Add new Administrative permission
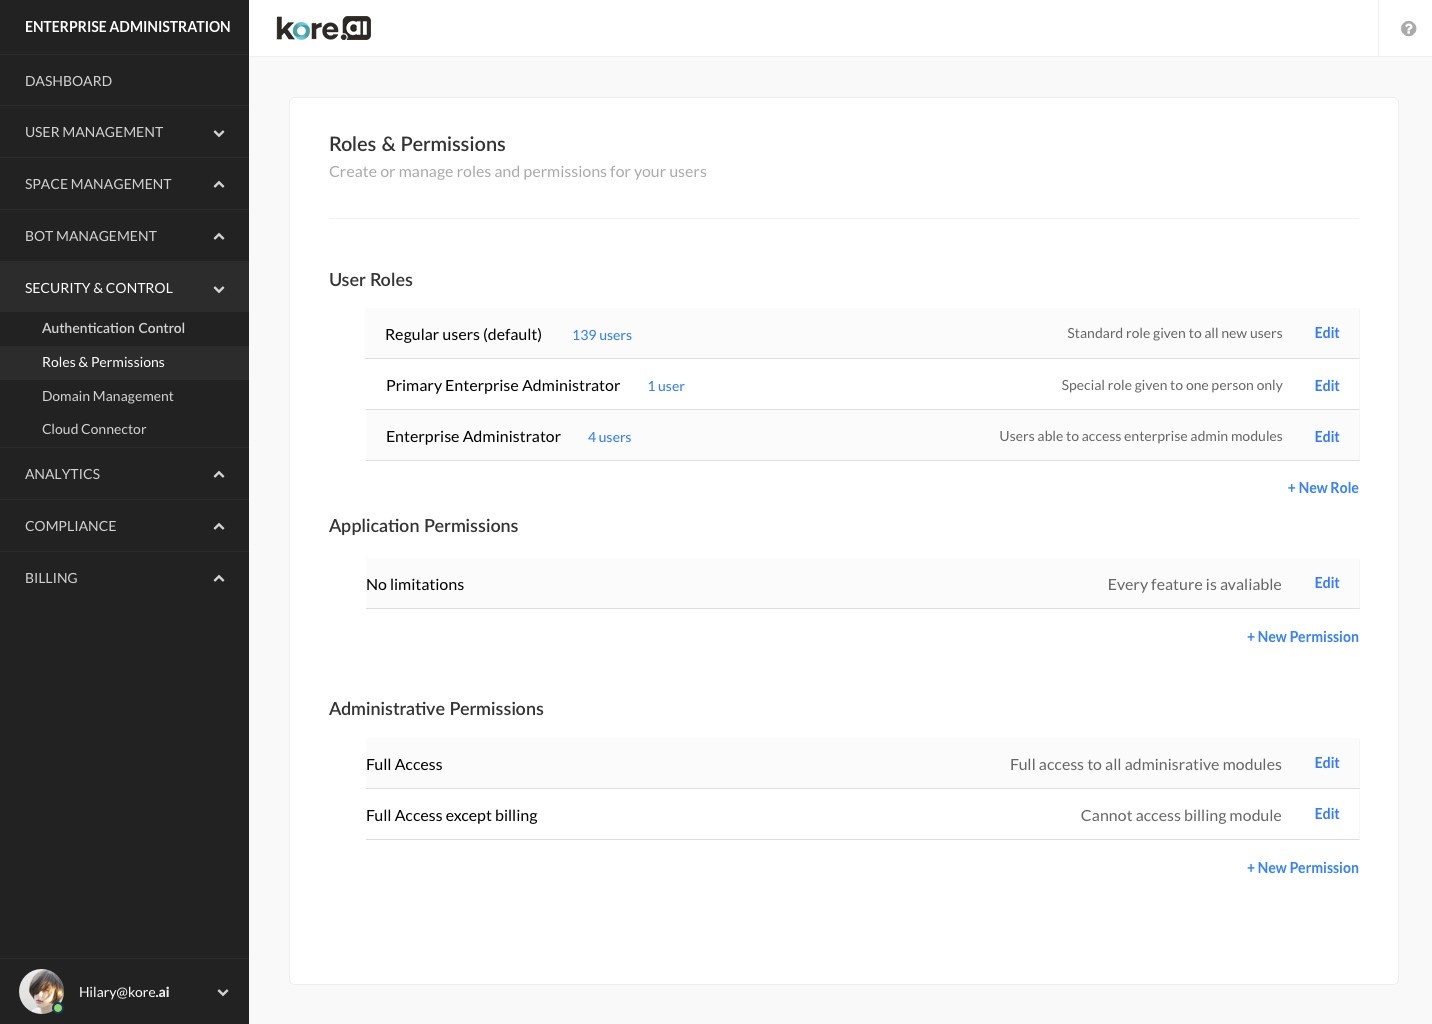This screenshot has height=1024, width=1432. point(1302,868)
